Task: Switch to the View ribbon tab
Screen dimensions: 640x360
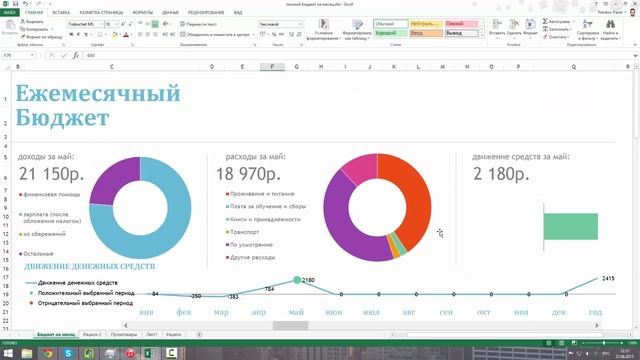Action: point(238,13)
